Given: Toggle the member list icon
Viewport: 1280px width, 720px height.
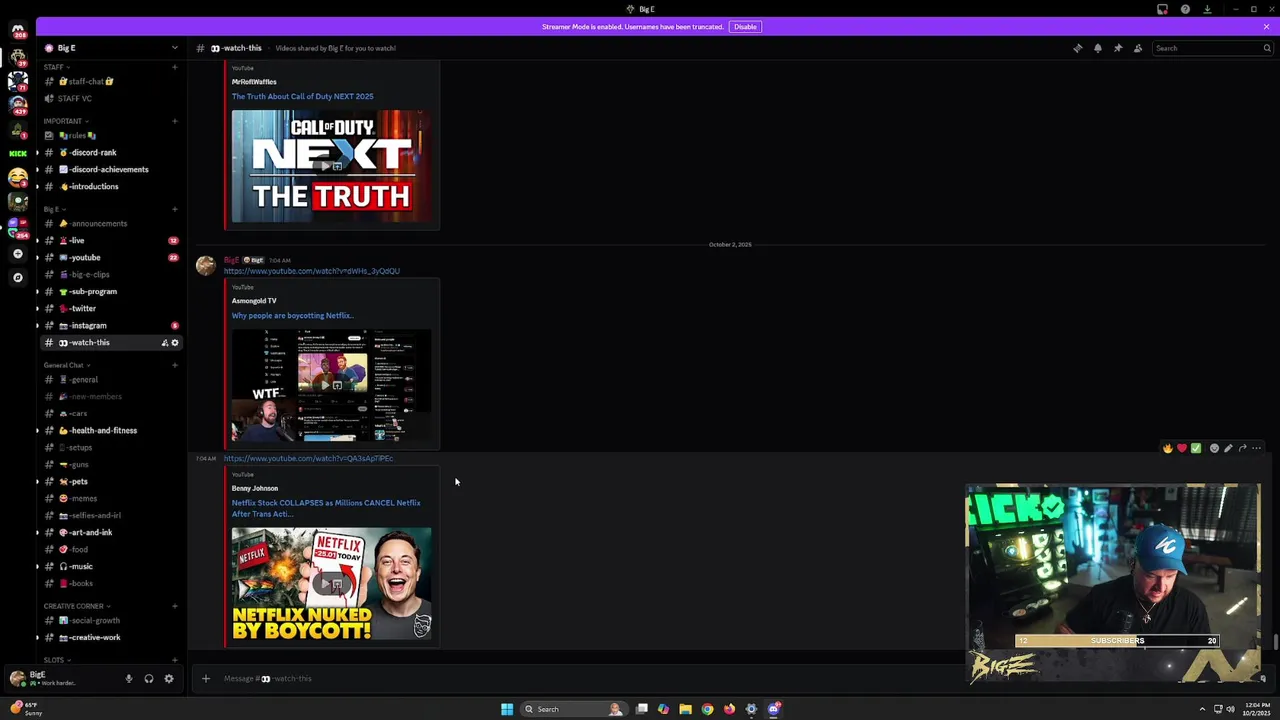Looking at the screenshot, I should (1137, 48).
